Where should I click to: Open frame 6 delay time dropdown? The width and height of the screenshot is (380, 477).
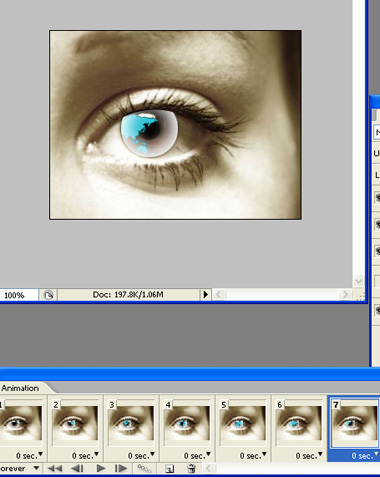tap(310, 455)
